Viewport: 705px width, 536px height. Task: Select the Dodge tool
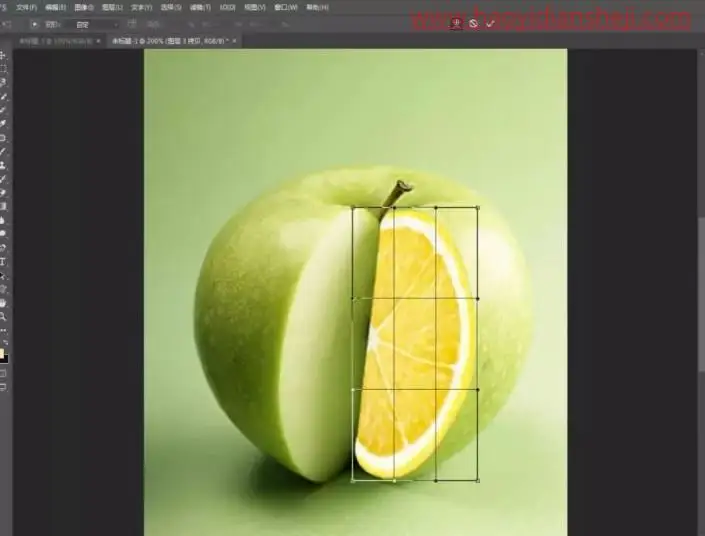tap(3, 234)
